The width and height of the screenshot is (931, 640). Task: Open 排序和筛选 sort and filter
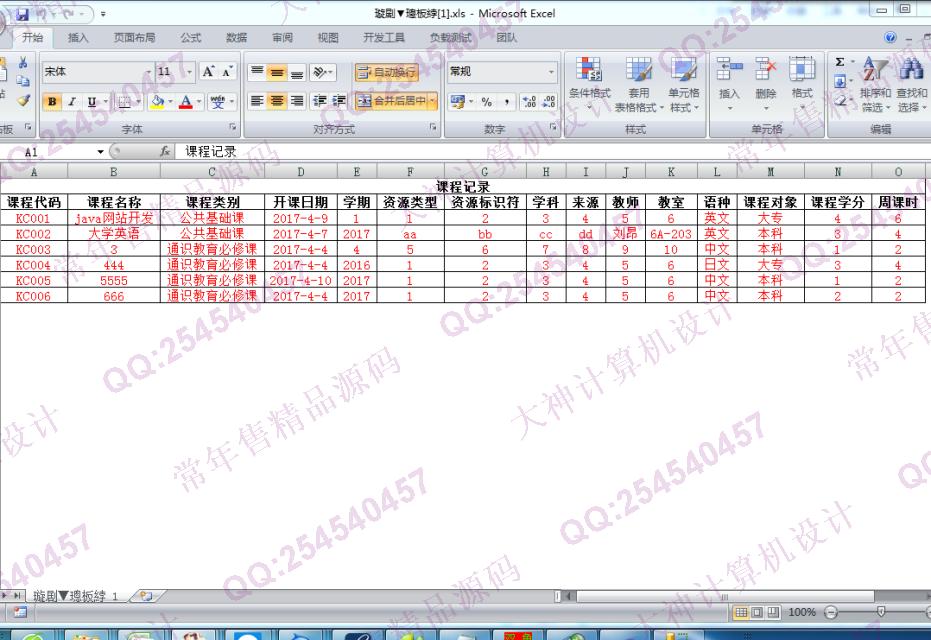(x=875, y=84)
